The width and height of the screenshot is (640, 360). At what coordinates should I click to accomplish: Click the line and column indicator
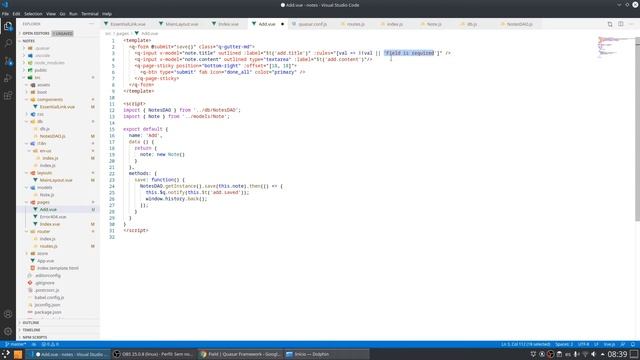(x=525, y=344)
